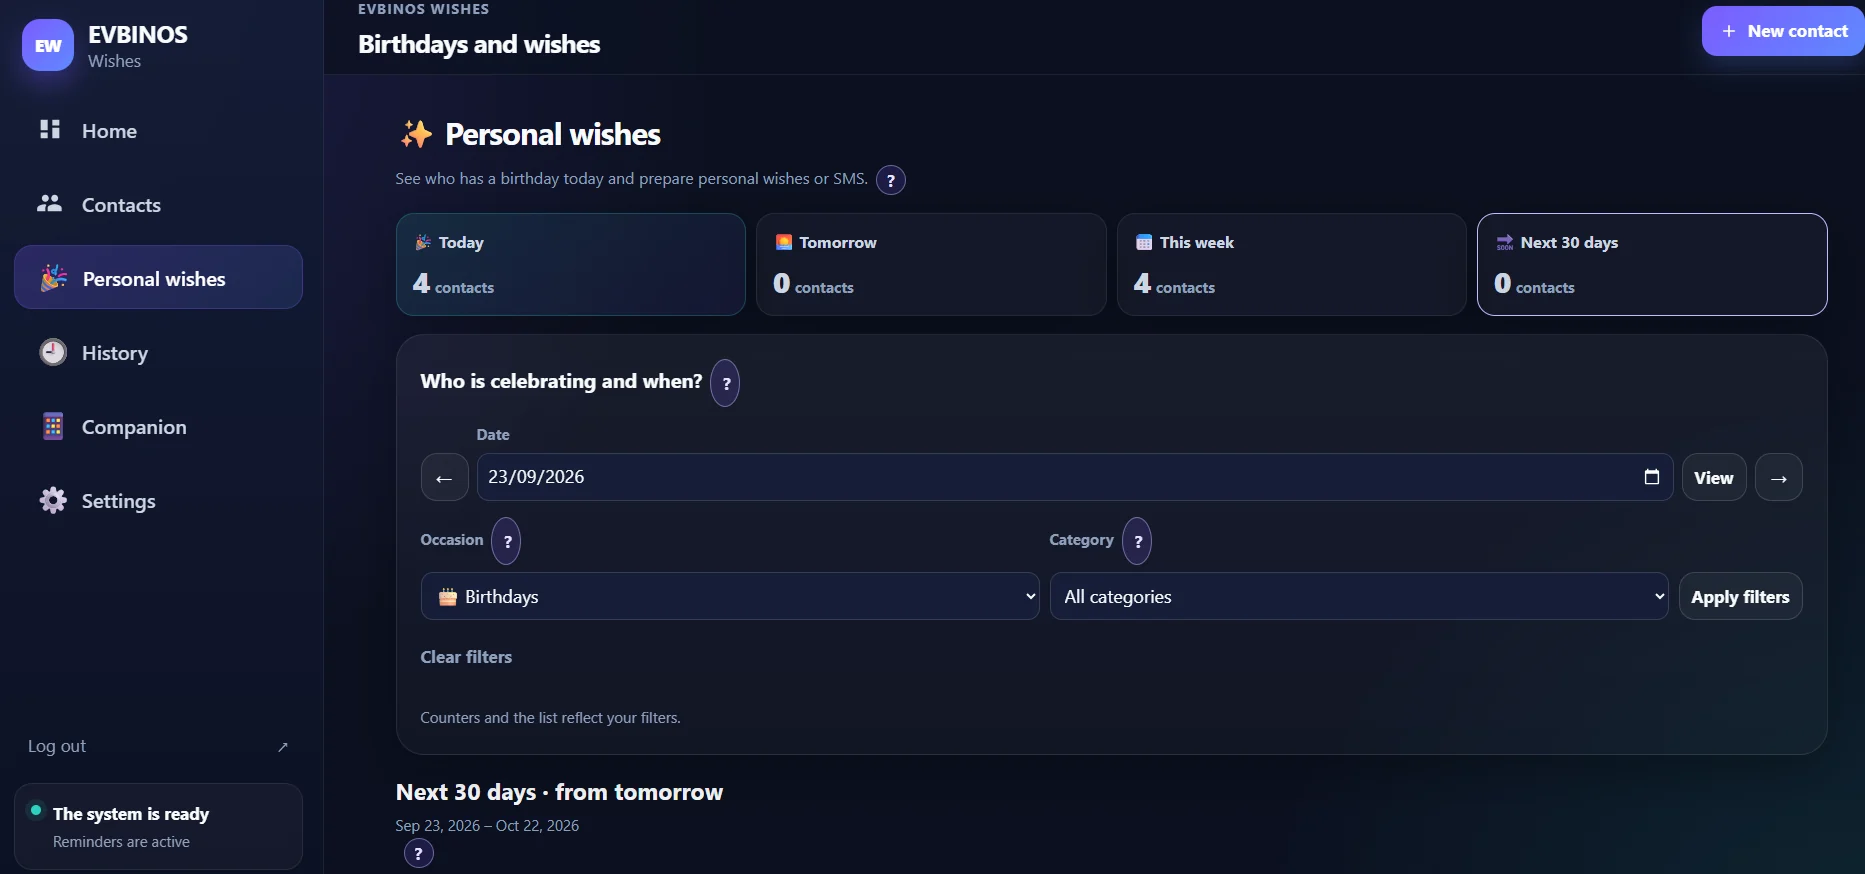Click the Contacts people icon
Image resolution: width=1865 pixels, height=874 pixels.
click(50, 203)
